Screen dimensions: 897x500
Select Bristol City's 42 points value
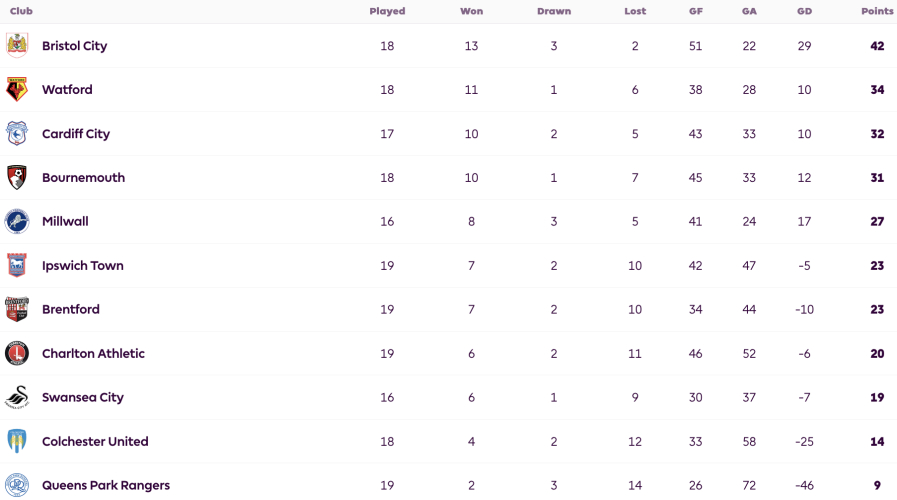877,46
